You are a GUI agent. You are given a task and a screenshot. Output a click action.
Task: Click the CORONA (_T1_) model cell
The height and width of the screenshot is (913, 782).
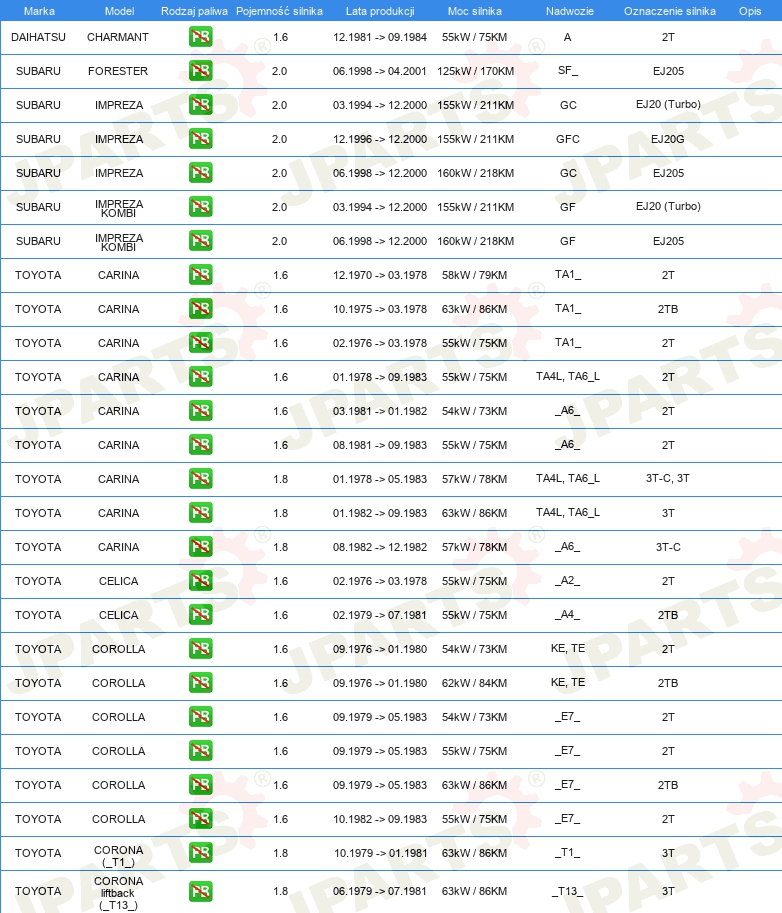tap(118, 856)
